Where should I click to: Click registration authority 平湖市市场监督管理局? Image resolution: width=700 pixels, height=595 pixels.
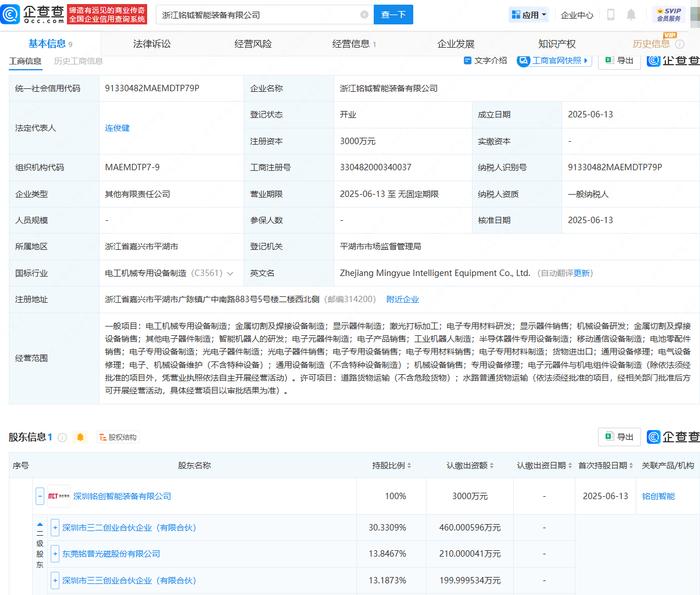(x=380, y=246)
